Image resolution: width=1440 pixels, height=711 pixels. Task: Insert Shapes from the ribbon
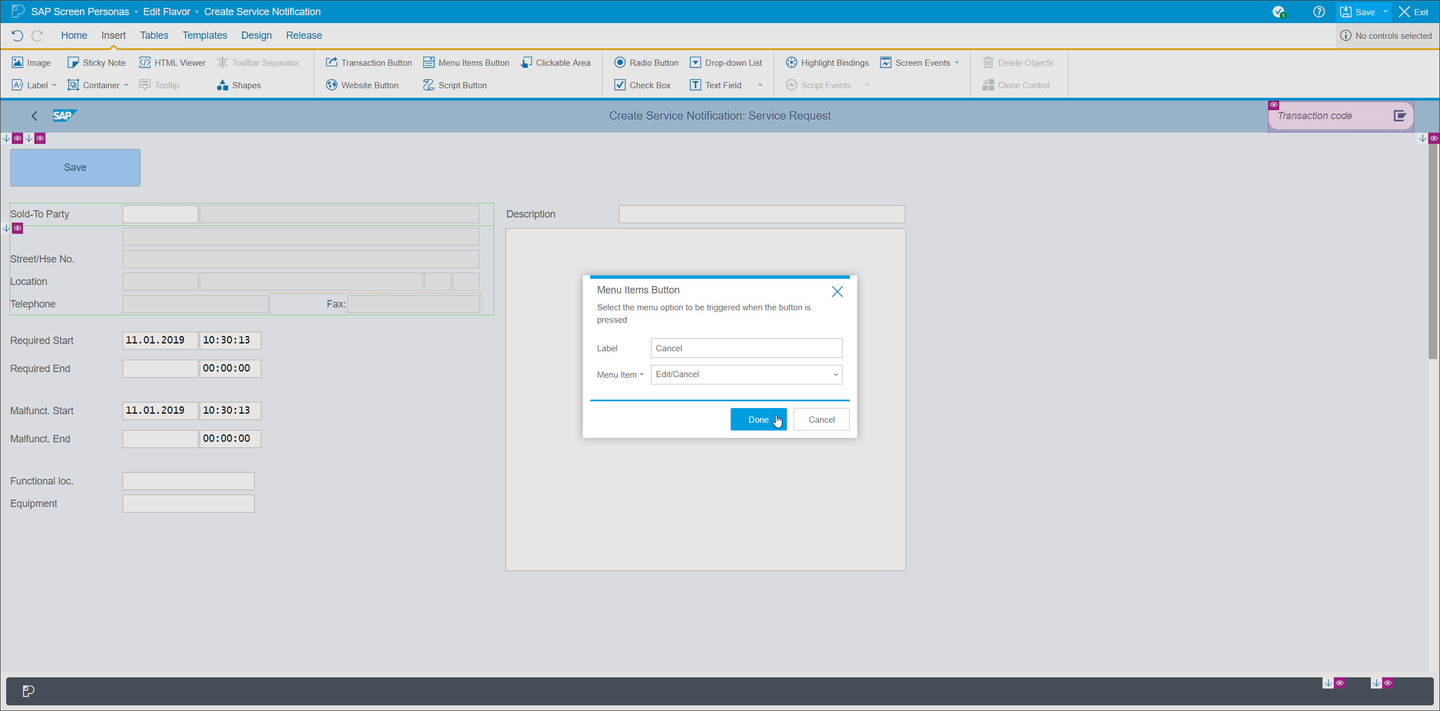[238, 85]
